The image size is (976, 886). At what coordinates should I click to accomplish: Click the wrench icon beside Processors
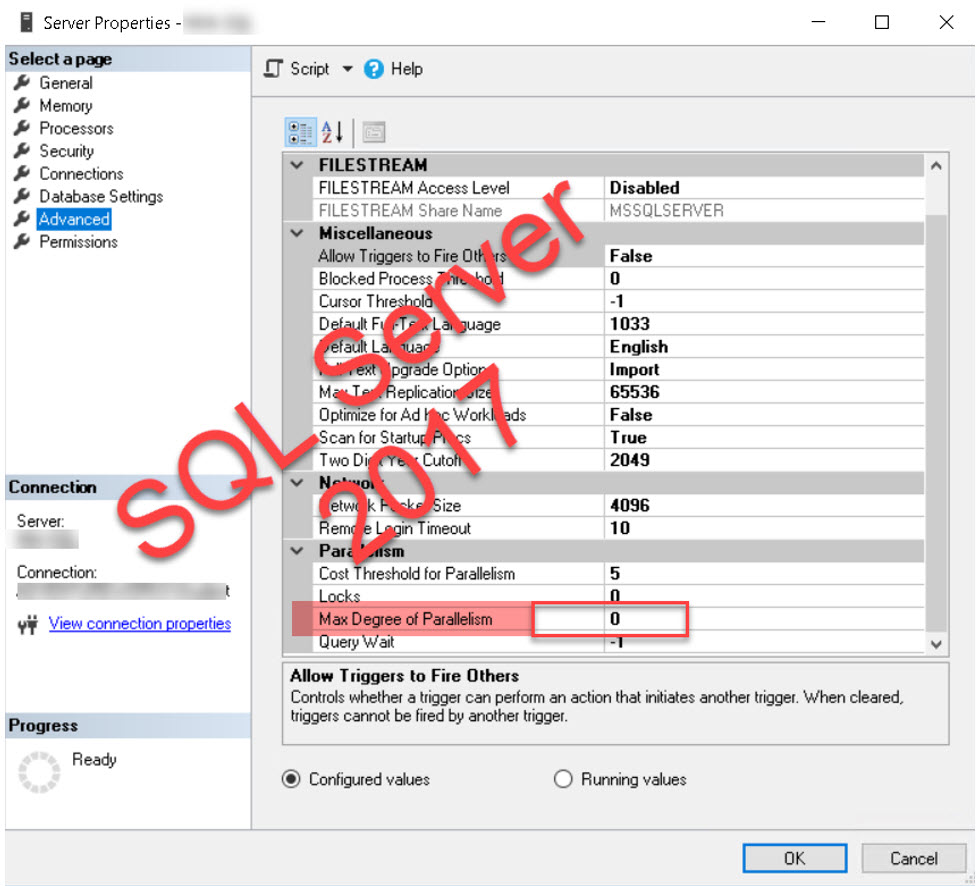tap(22, 128)
